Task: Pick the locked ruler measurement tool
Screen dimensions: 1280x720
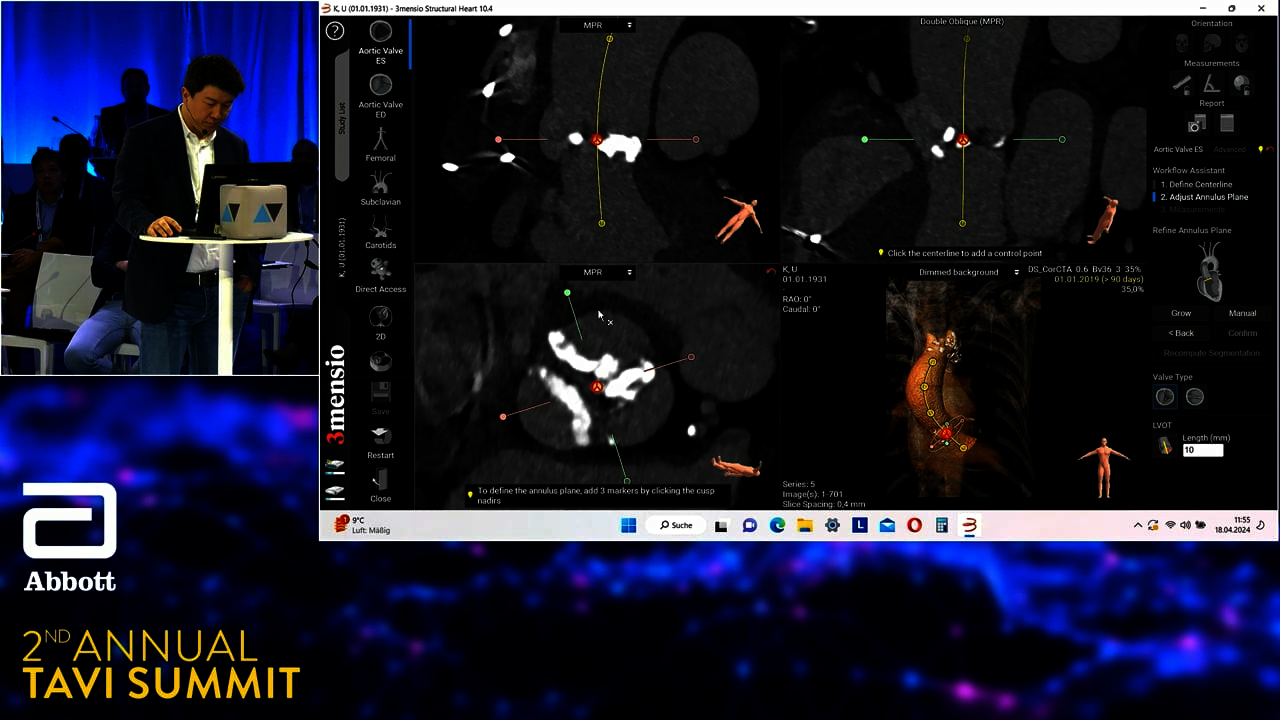Action: coord(1182,85)
